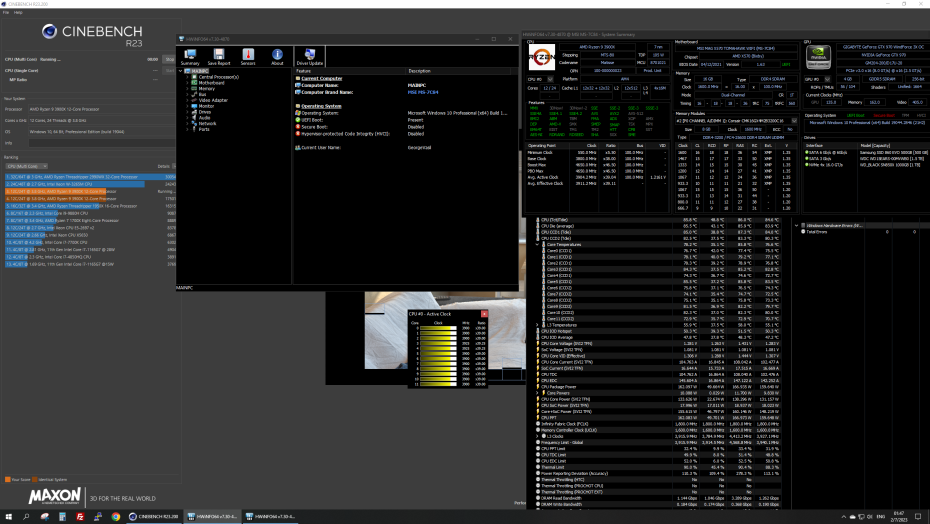Select the AMD Ryzen Threadripper 2990WX ranking bar
Viewport: 930px width, 524px height.
(x=90, y=177)
